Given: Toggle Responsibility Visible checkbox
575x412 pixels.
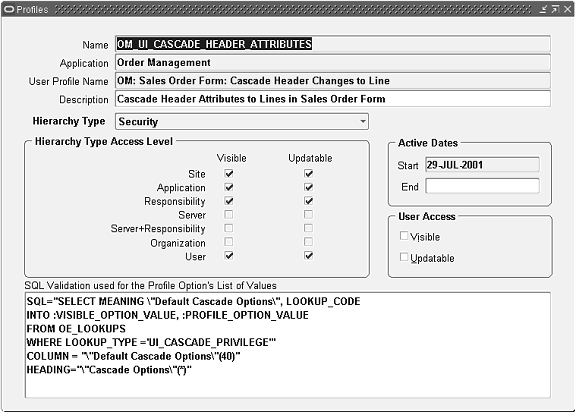Looking at the screenshot, I should coord(229,201).
